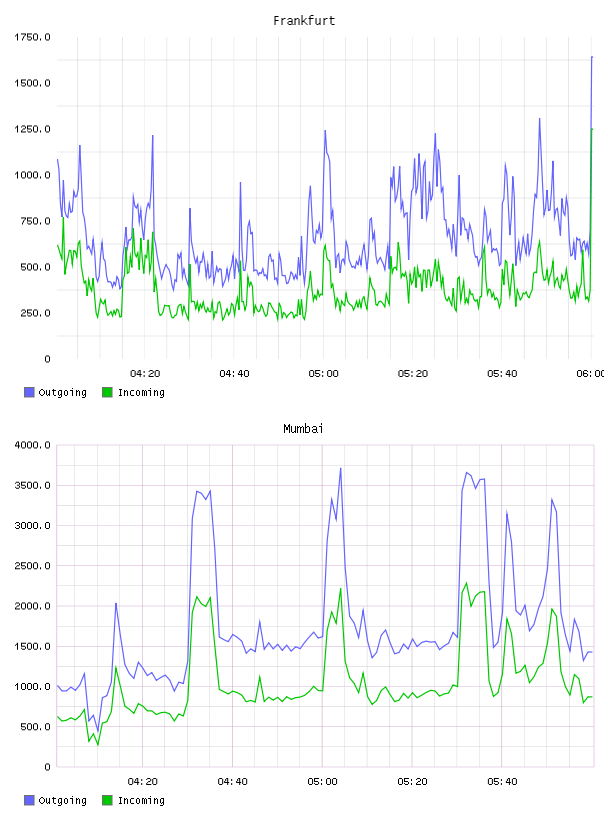
Task: Click the 3000.0 y-axis label on Mumbai
Action: (32, 526)
